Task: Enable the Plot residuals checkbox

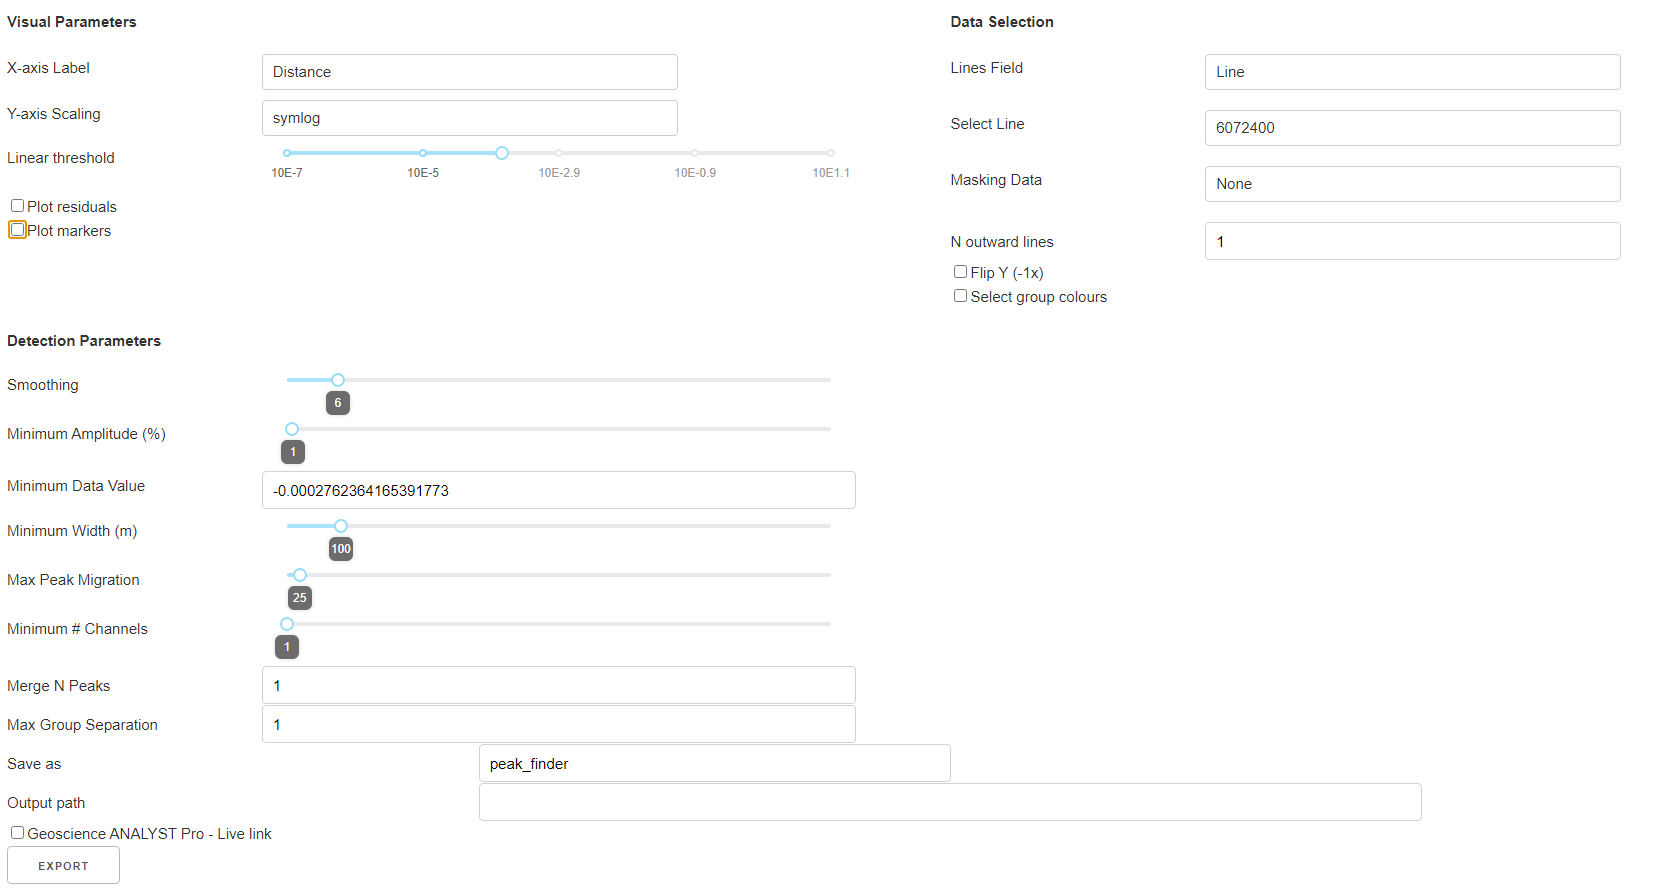Action: coord(17,206)
